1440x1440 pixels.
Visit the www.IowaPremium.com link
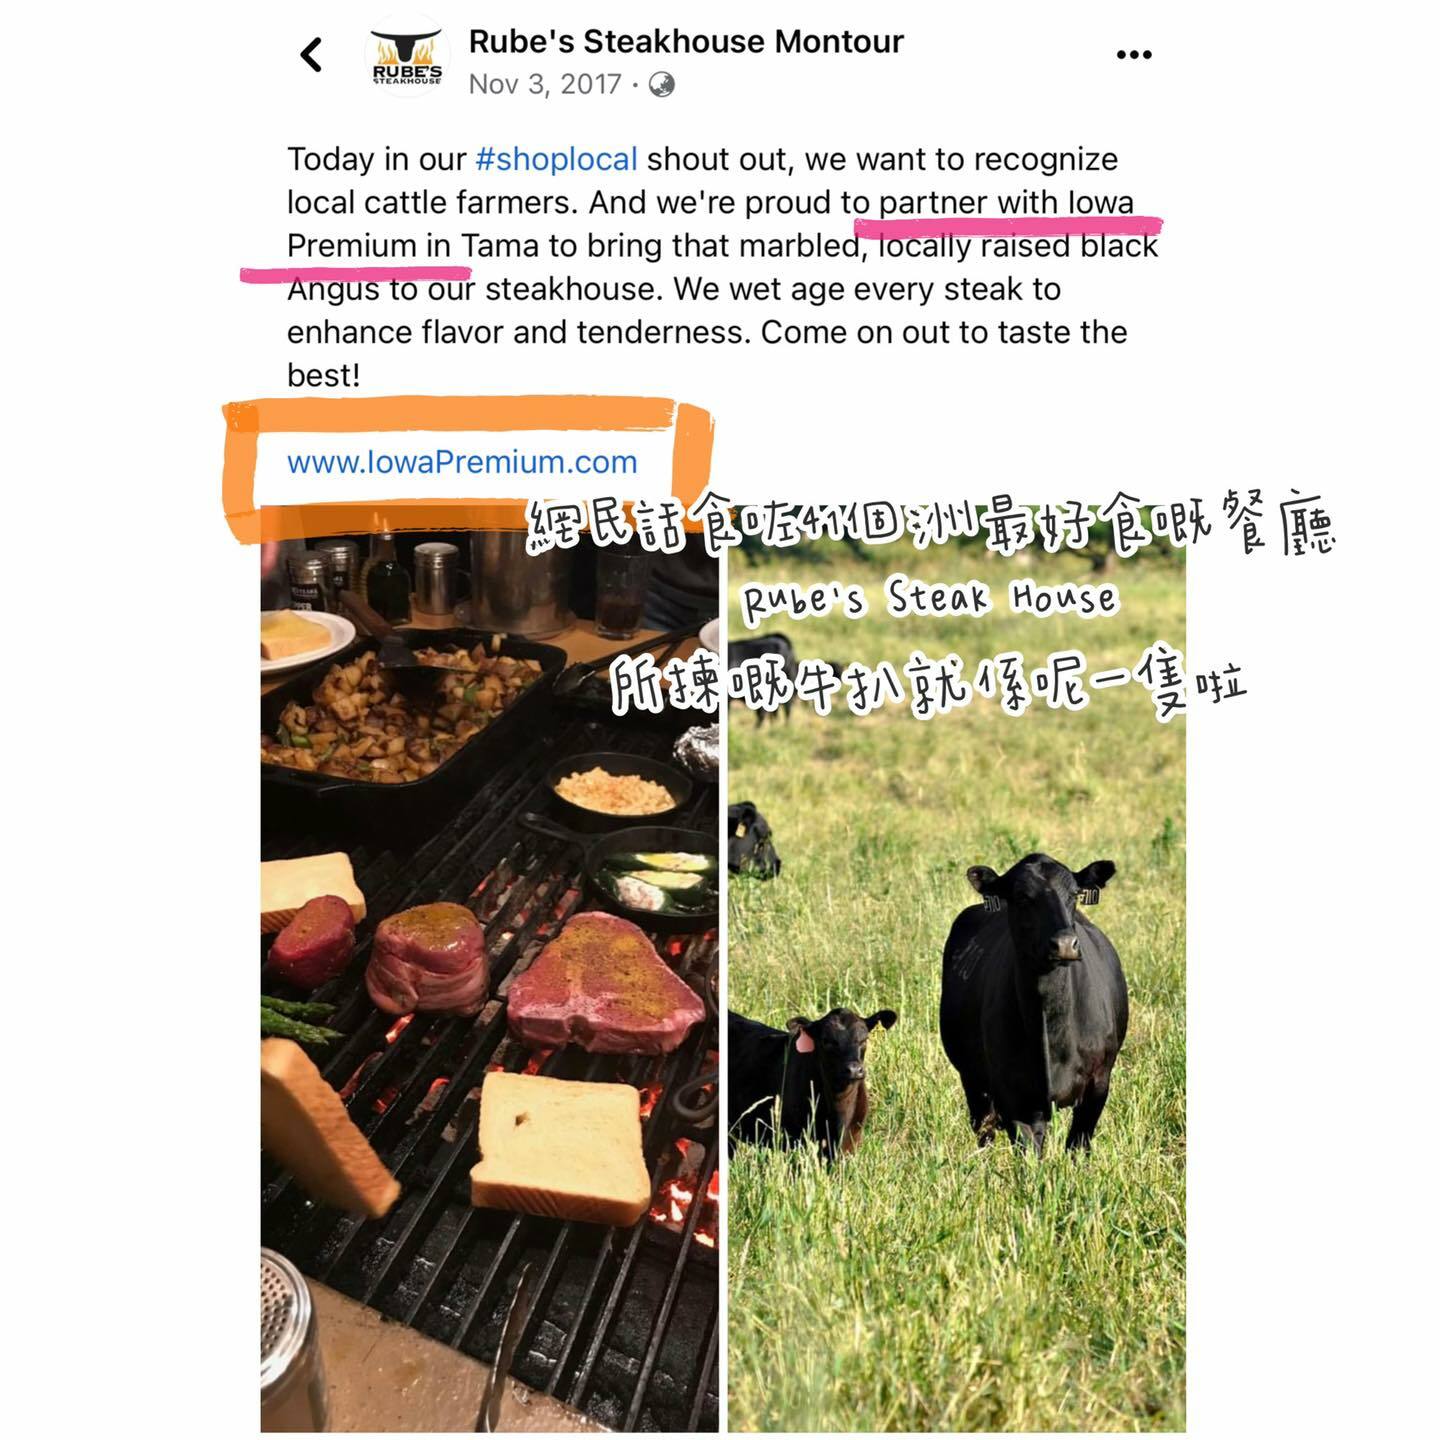pyautogui.click(x=462, y=462)
